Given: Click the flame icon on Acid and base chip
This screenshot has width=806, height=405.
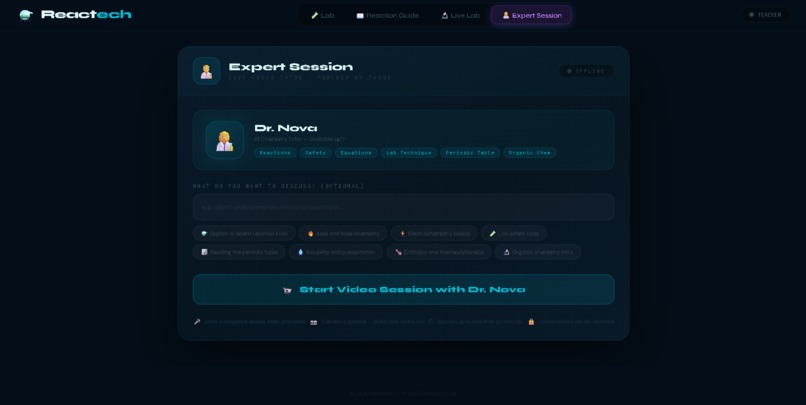Looking at the screenshot, I should (x=310, y=233).
